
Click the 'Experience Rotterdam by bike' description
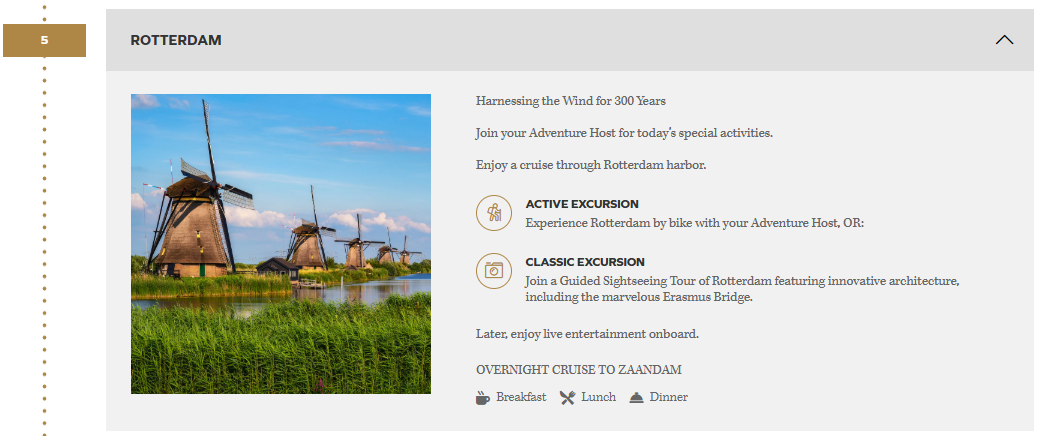694,223
